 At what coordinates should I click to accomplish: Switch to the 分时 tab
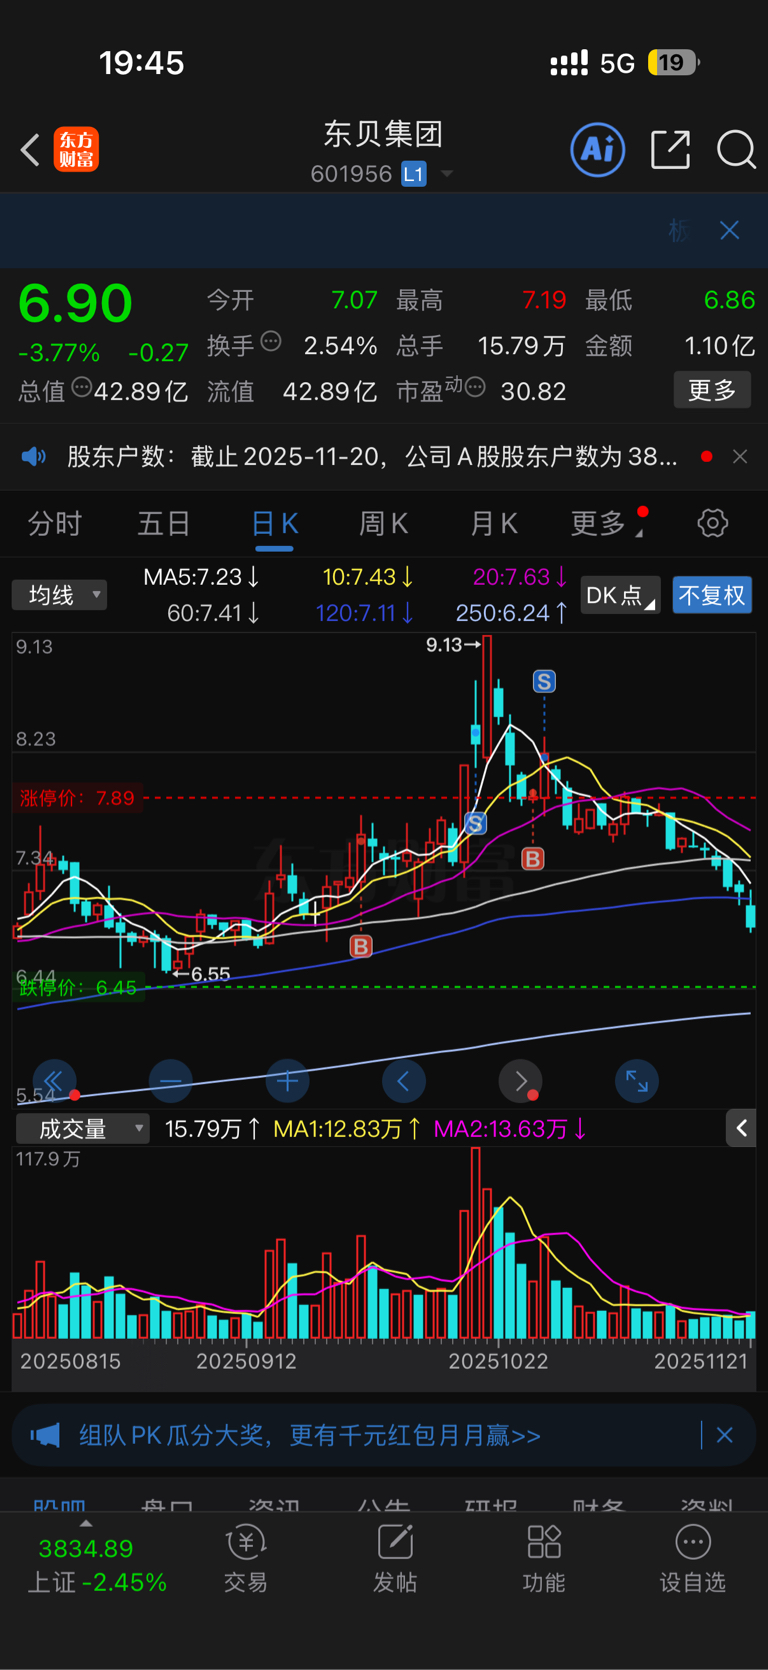[54, 523]
